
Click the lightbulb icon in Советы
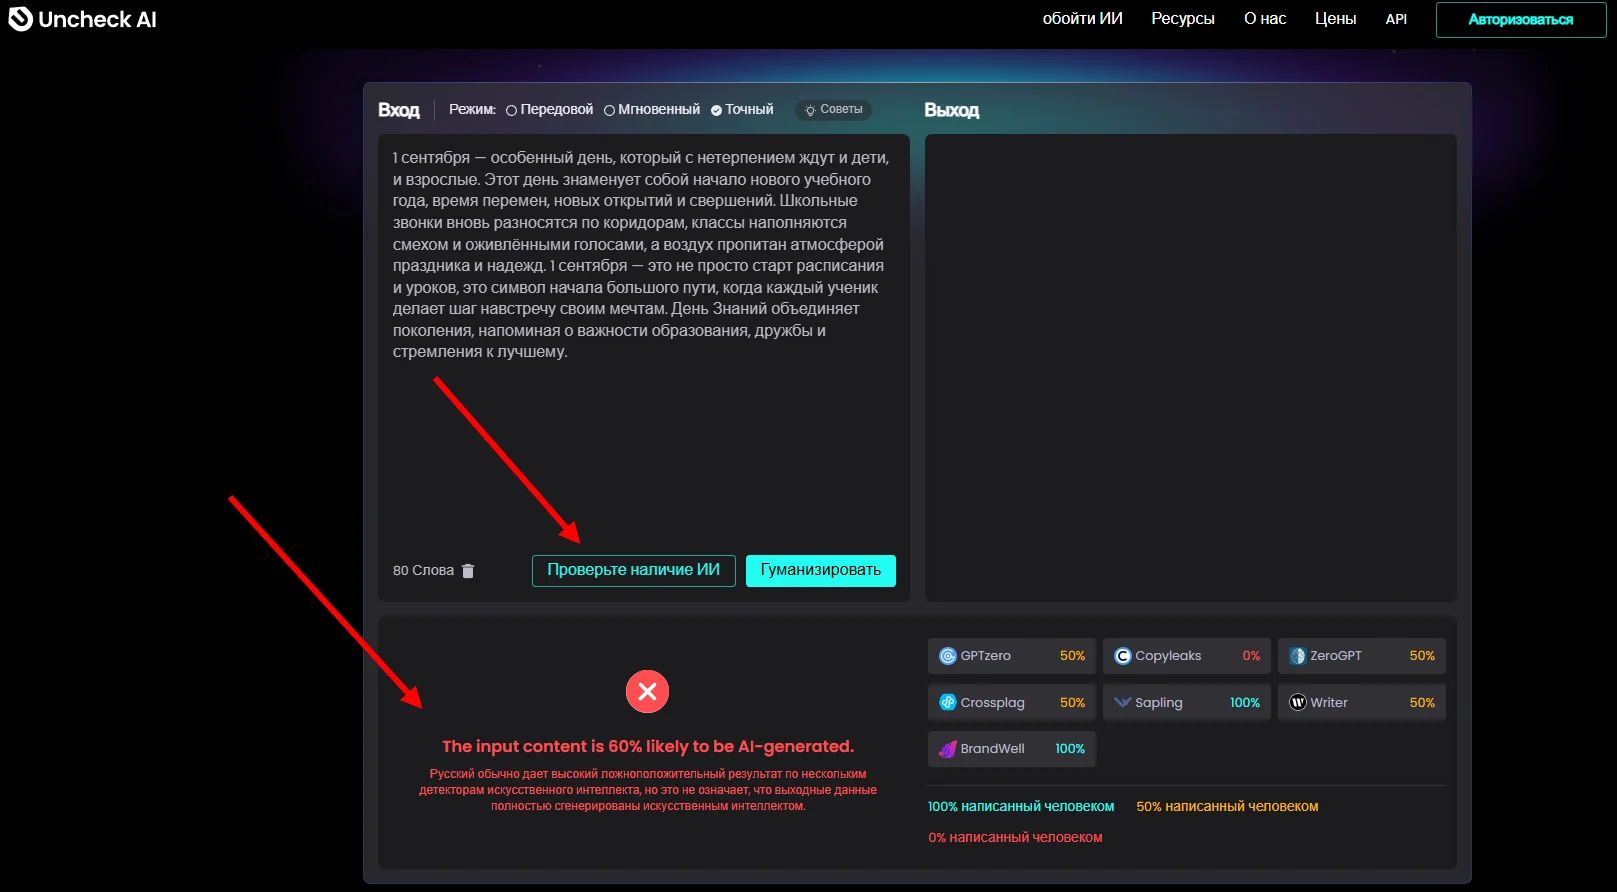click(810, 110)
